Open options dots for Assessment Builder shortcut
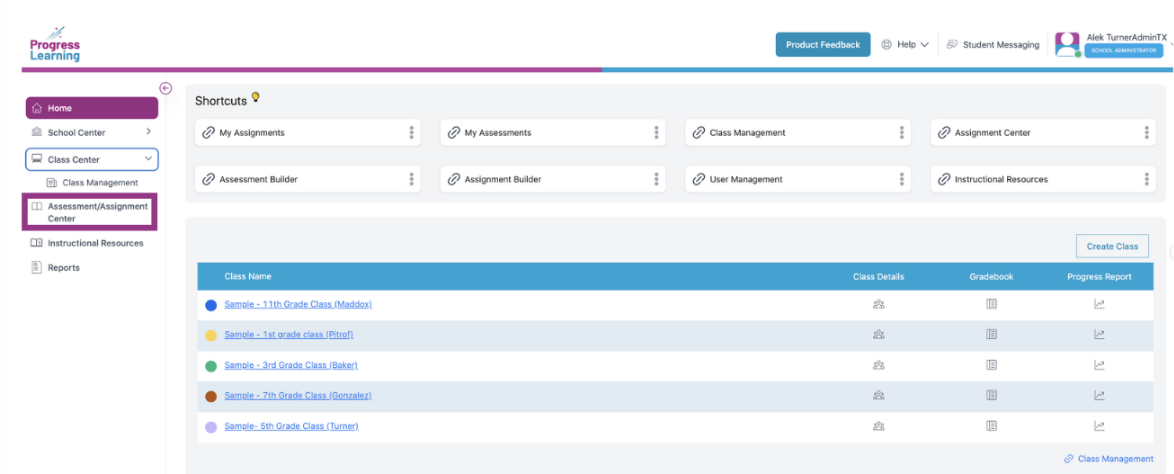The image size is (1174, 474). coord(411,179)
